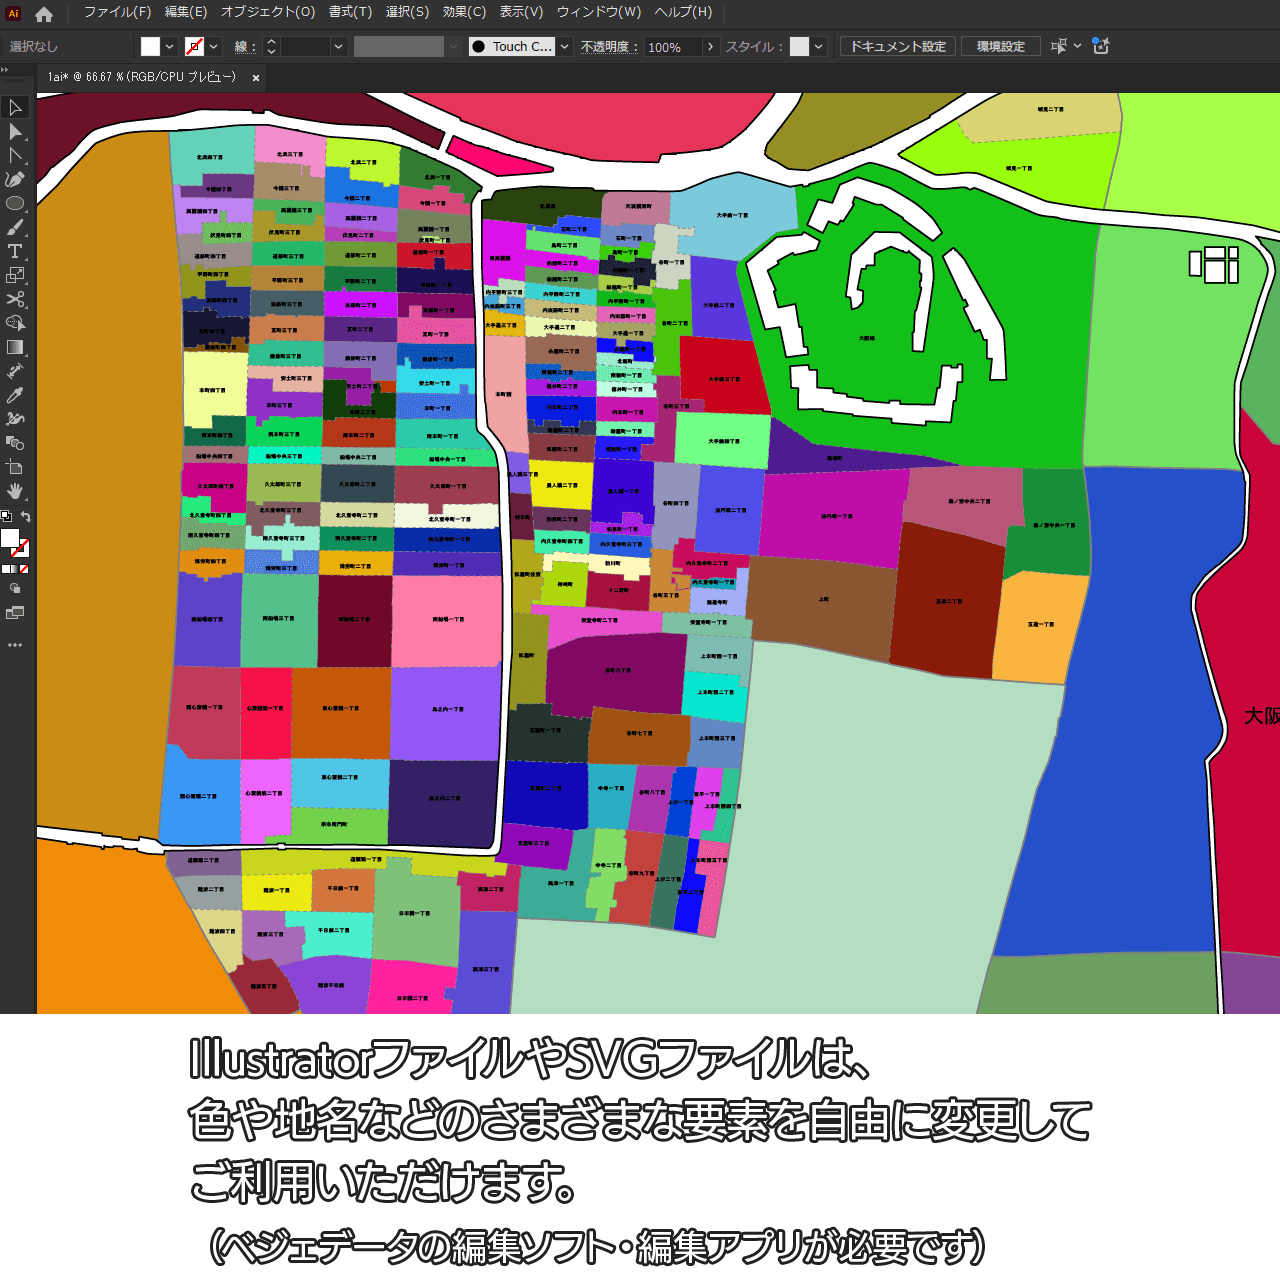Choose the Type tool

(15, 252)
